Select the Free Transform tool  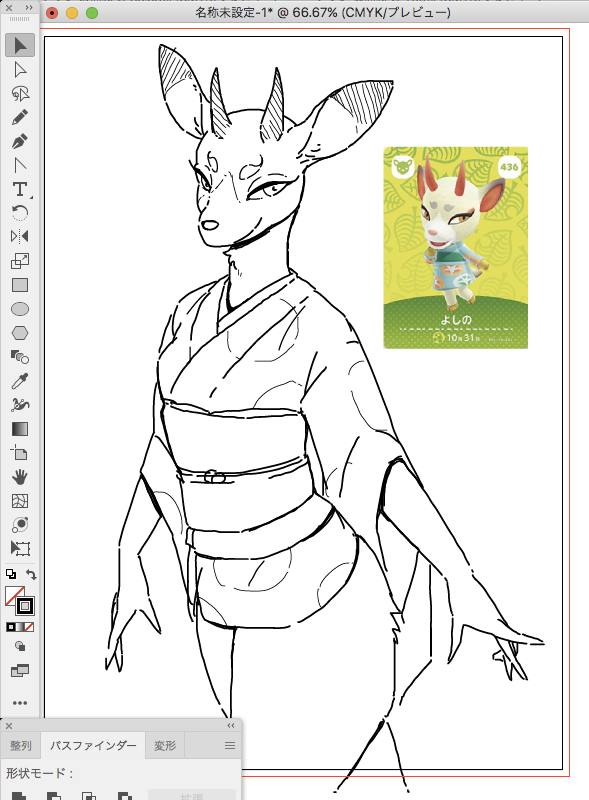(x=20, y=548)
